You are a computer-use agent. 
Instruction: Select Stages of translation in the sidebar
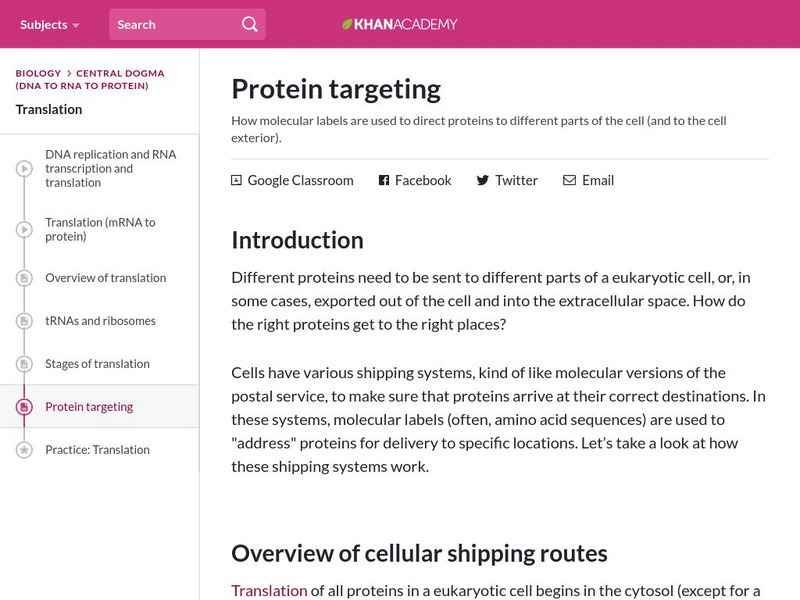[100, 364]
